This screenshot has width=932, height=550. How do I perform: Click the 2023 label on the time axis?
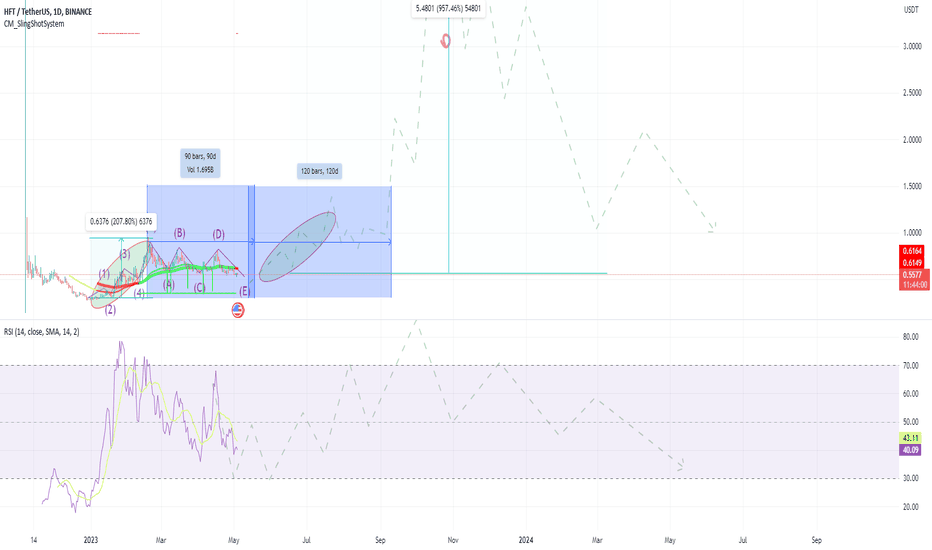91,540
